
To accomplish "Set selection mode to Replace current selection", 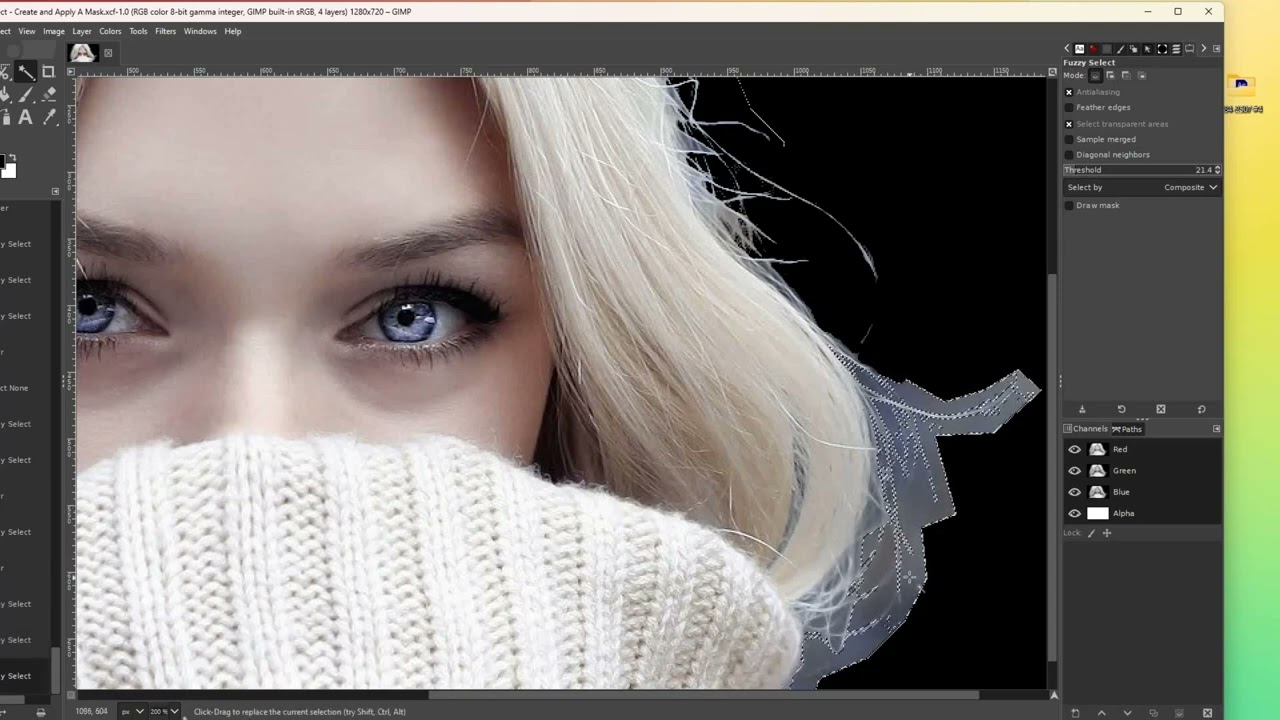I will [1095, 75].
